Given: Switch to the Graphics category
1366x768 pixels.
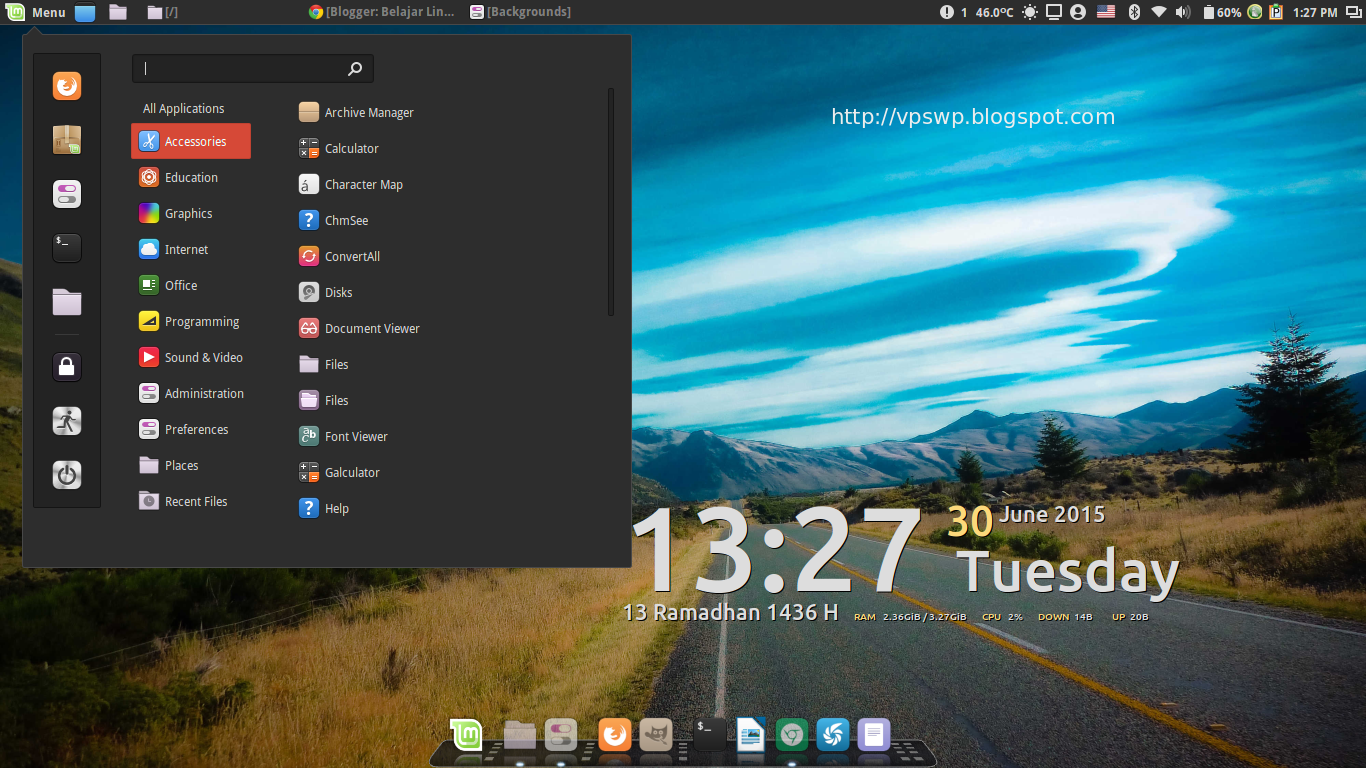Looking at the screenshot, I should [x=190, y=213].
